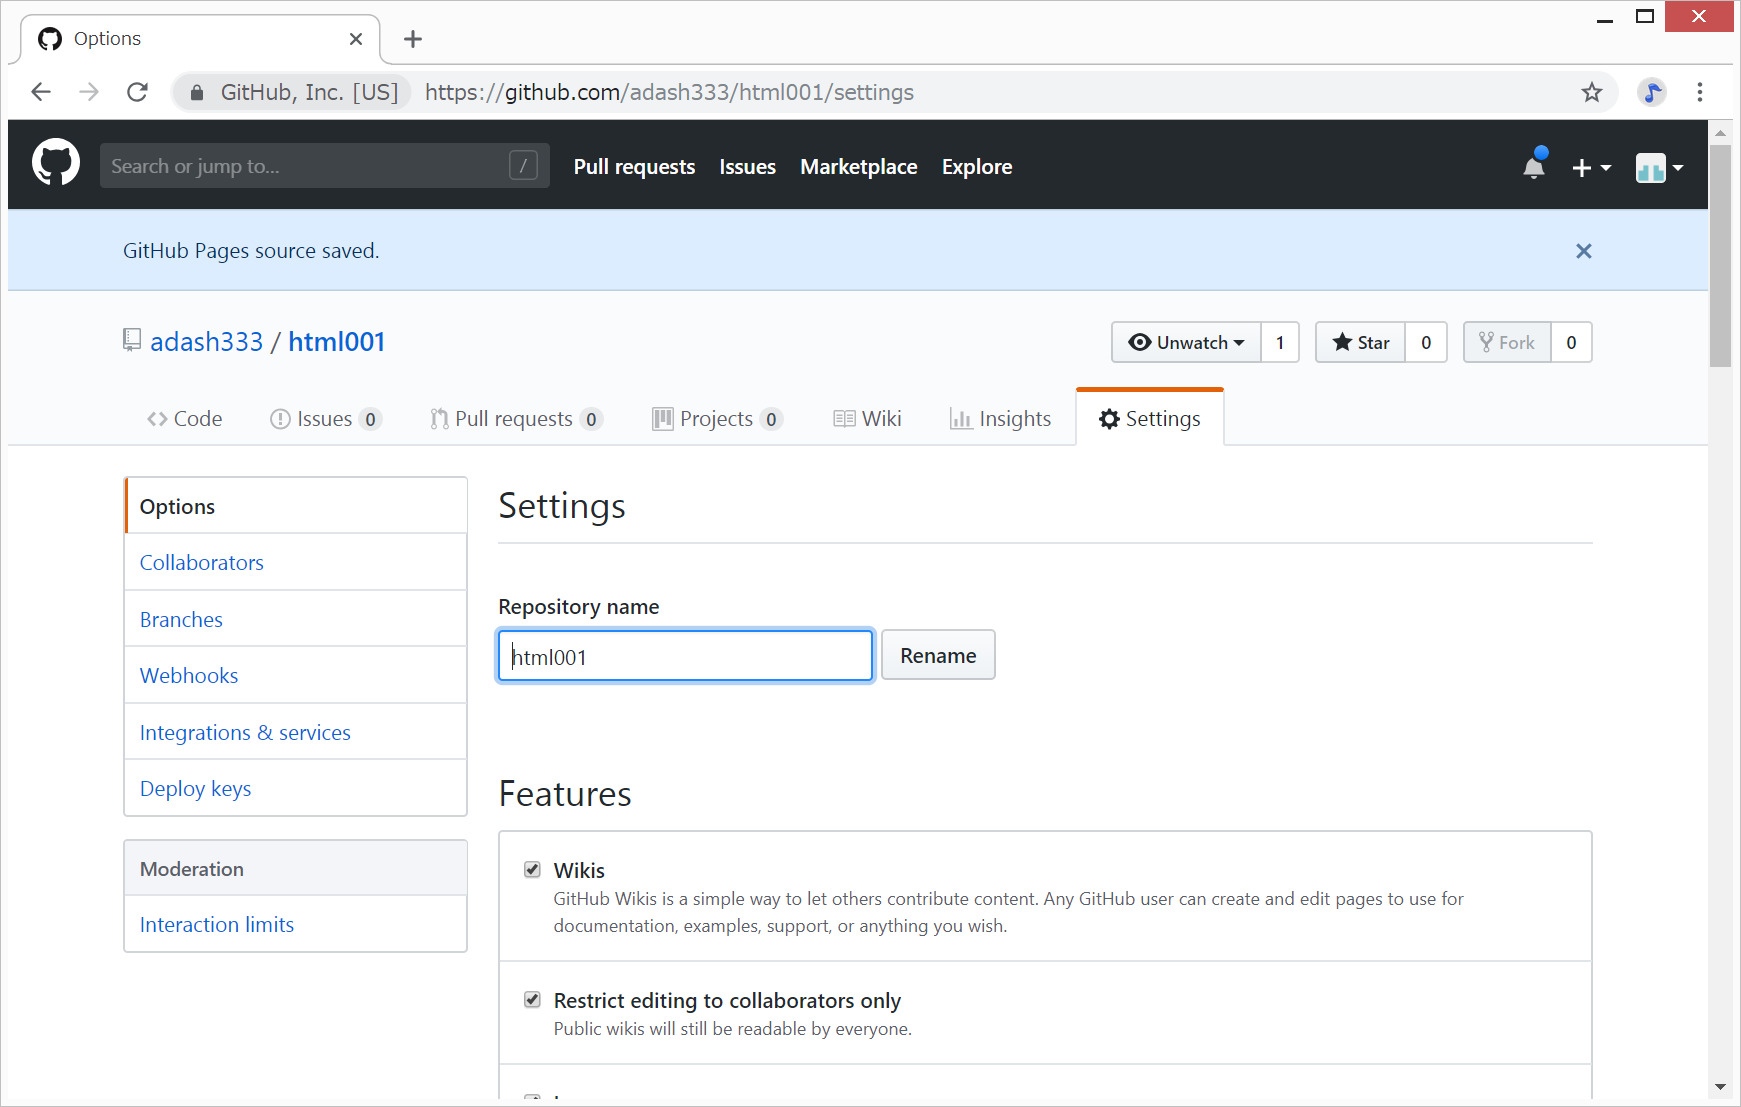Open Collaborators settings

pyautogui.click(x=296, y=562)
